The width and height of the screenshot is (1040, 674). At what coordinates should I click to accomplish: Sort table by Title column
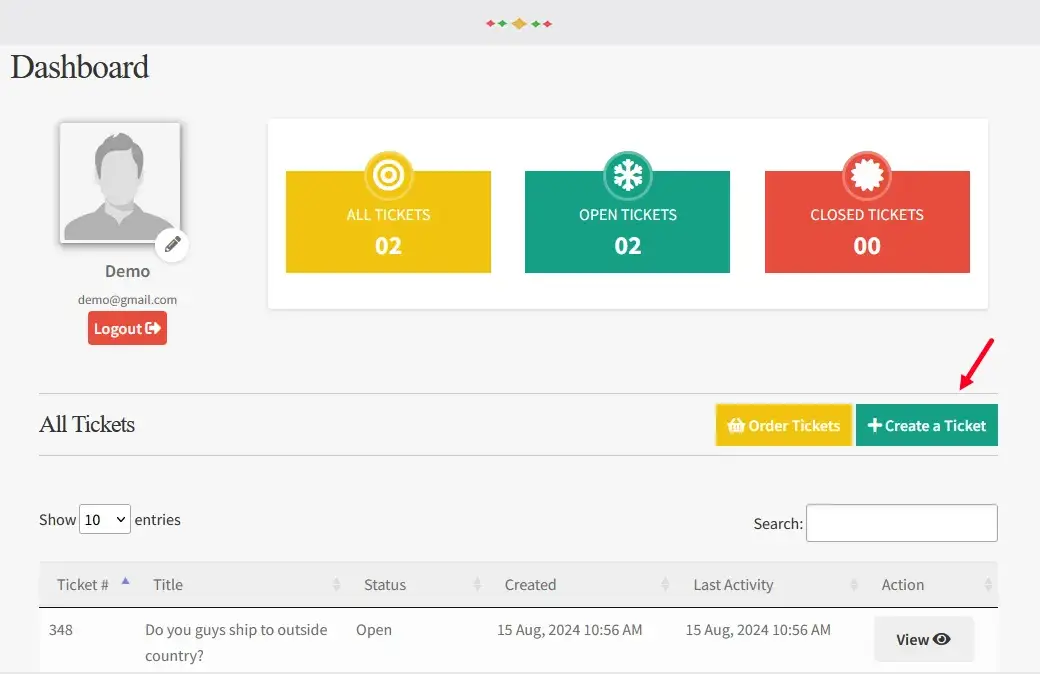[241, 584]
